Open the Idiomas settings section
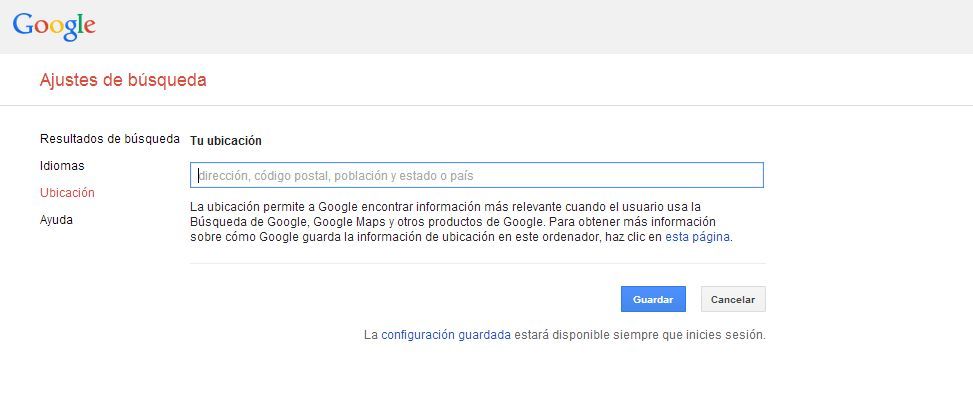 click(x=62, y=166)
